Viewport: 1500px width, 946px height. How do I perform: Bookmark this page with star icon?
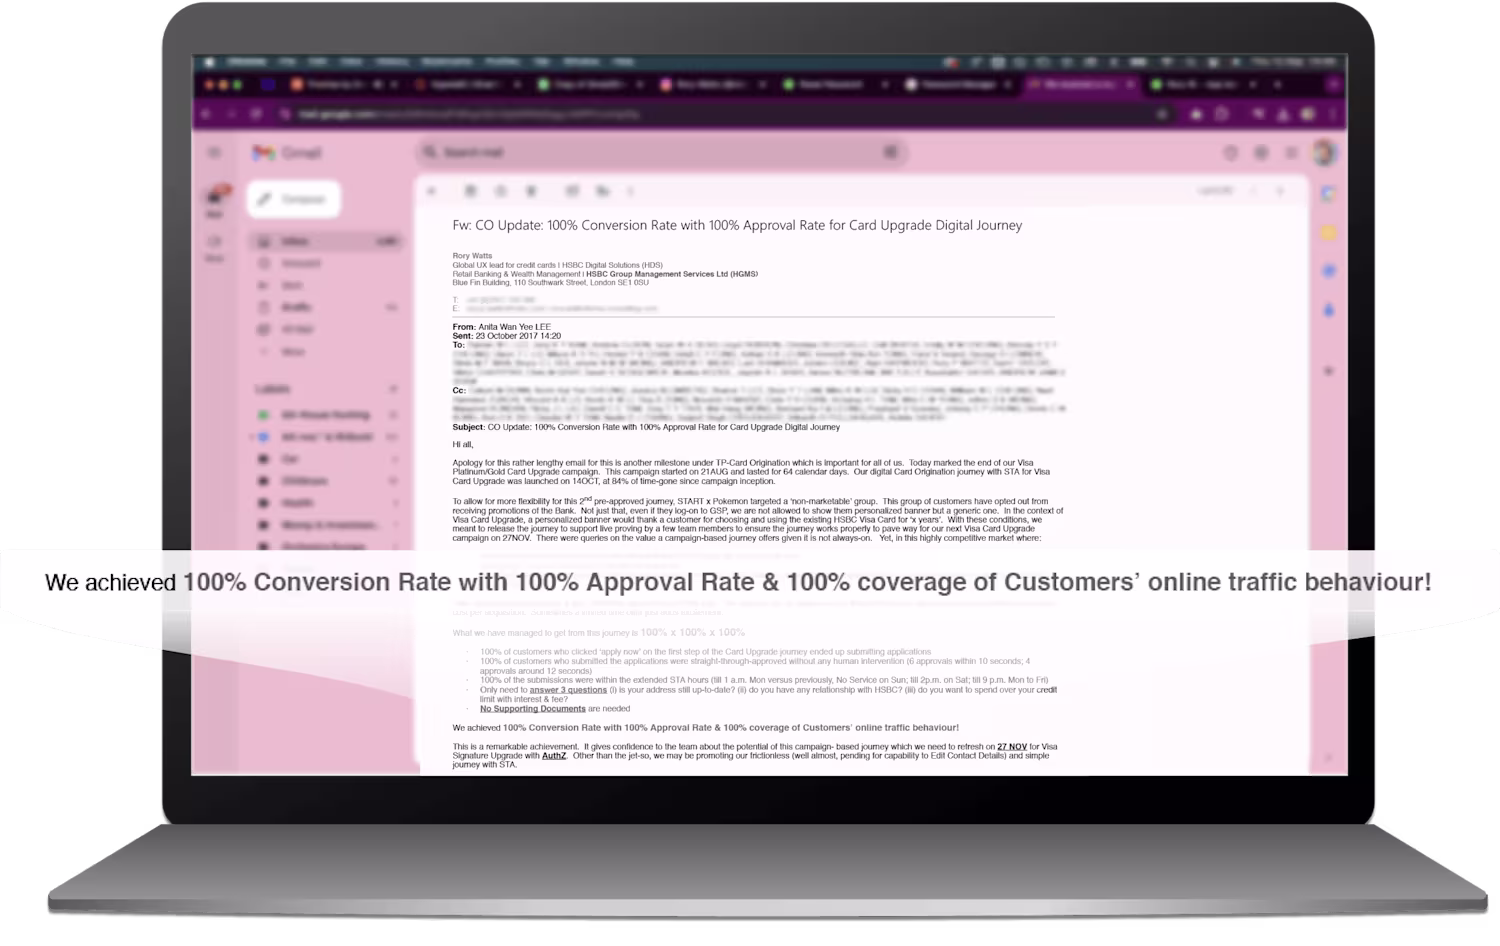click(x=1161, y=115)
